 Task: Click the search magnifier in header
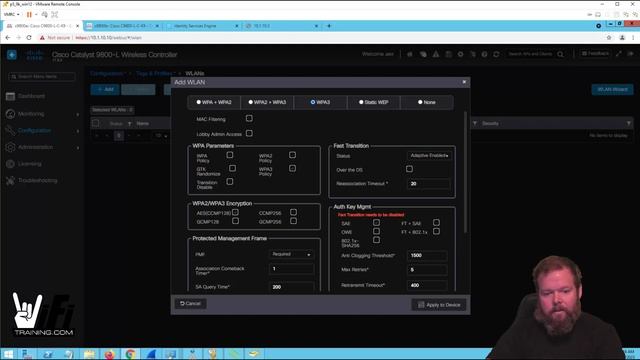click(x=560, y=54)
